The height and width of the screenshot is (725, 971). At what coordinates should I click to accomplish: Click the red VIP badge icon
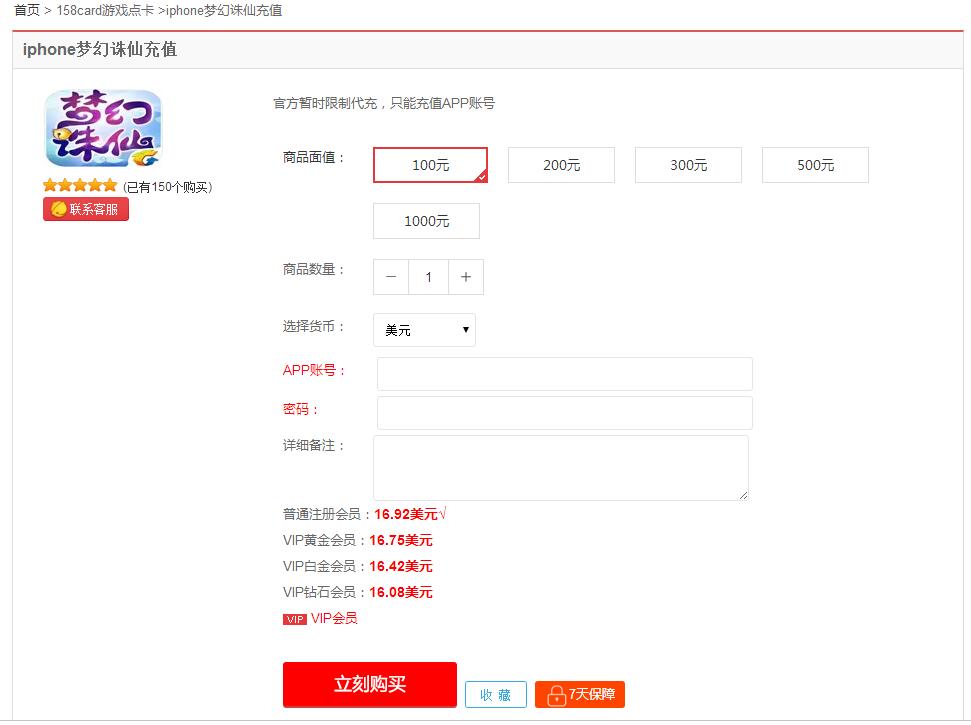295,619
